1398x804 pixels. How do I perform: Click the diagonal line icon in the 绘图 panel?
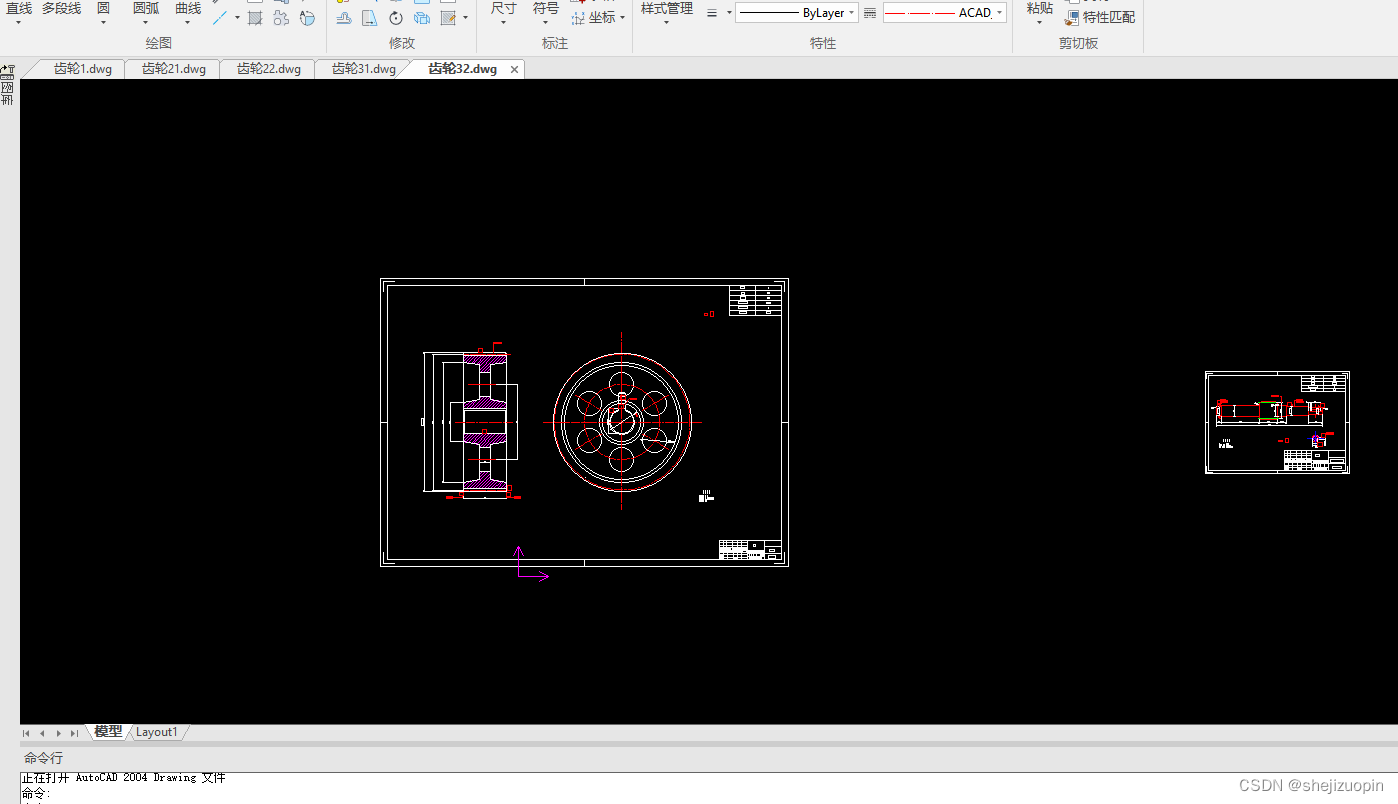[220, 17]
